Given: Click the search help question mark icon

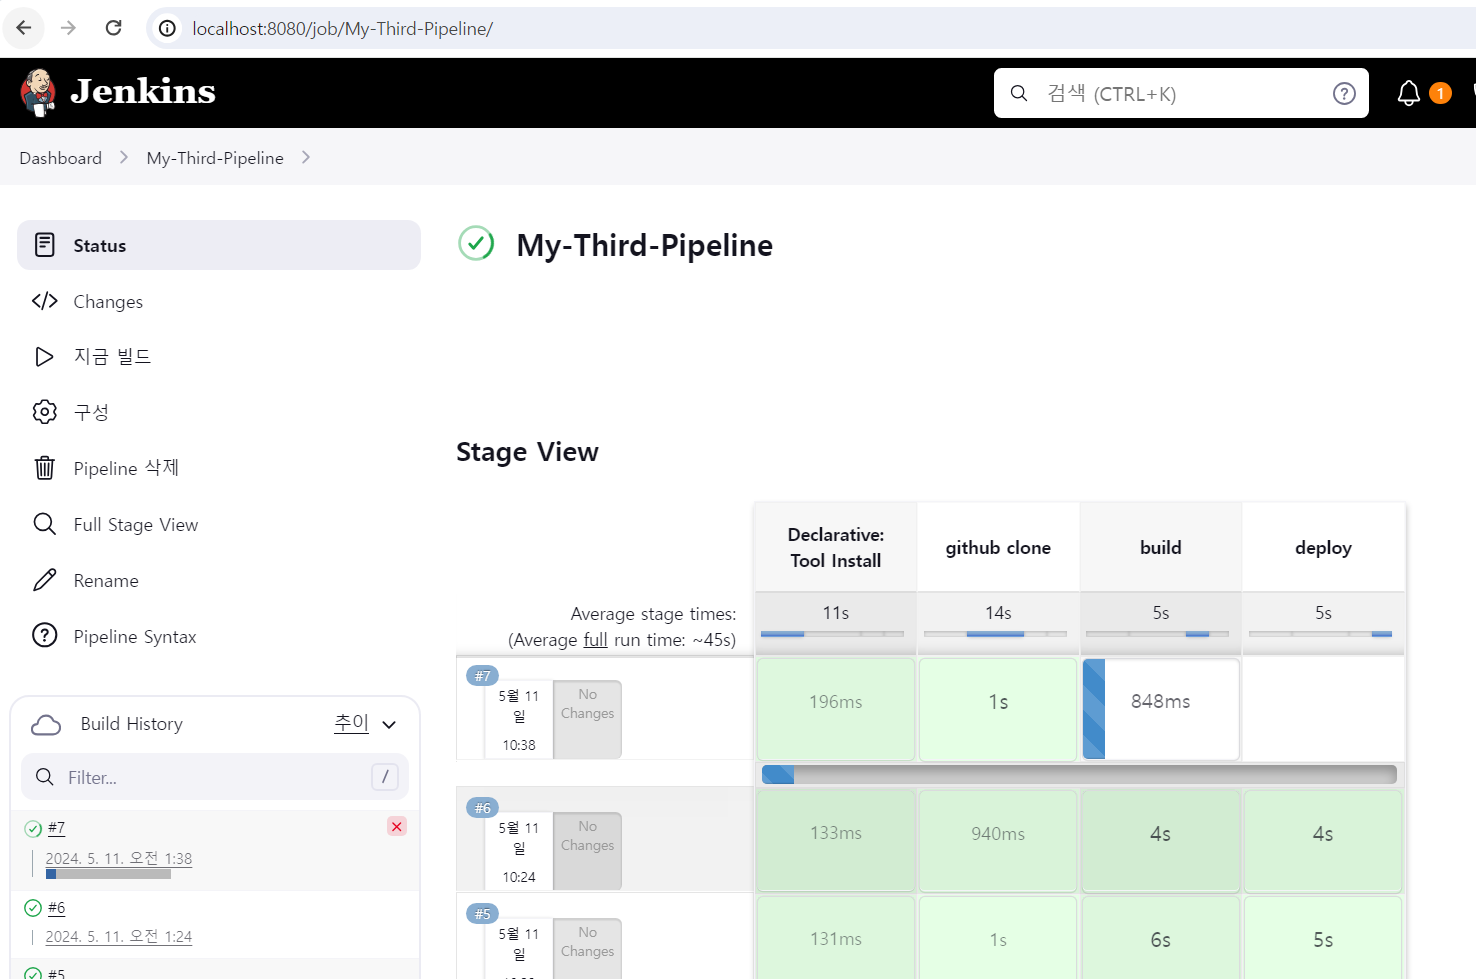Looking at the screenshot, I should tap(1344, 93).
